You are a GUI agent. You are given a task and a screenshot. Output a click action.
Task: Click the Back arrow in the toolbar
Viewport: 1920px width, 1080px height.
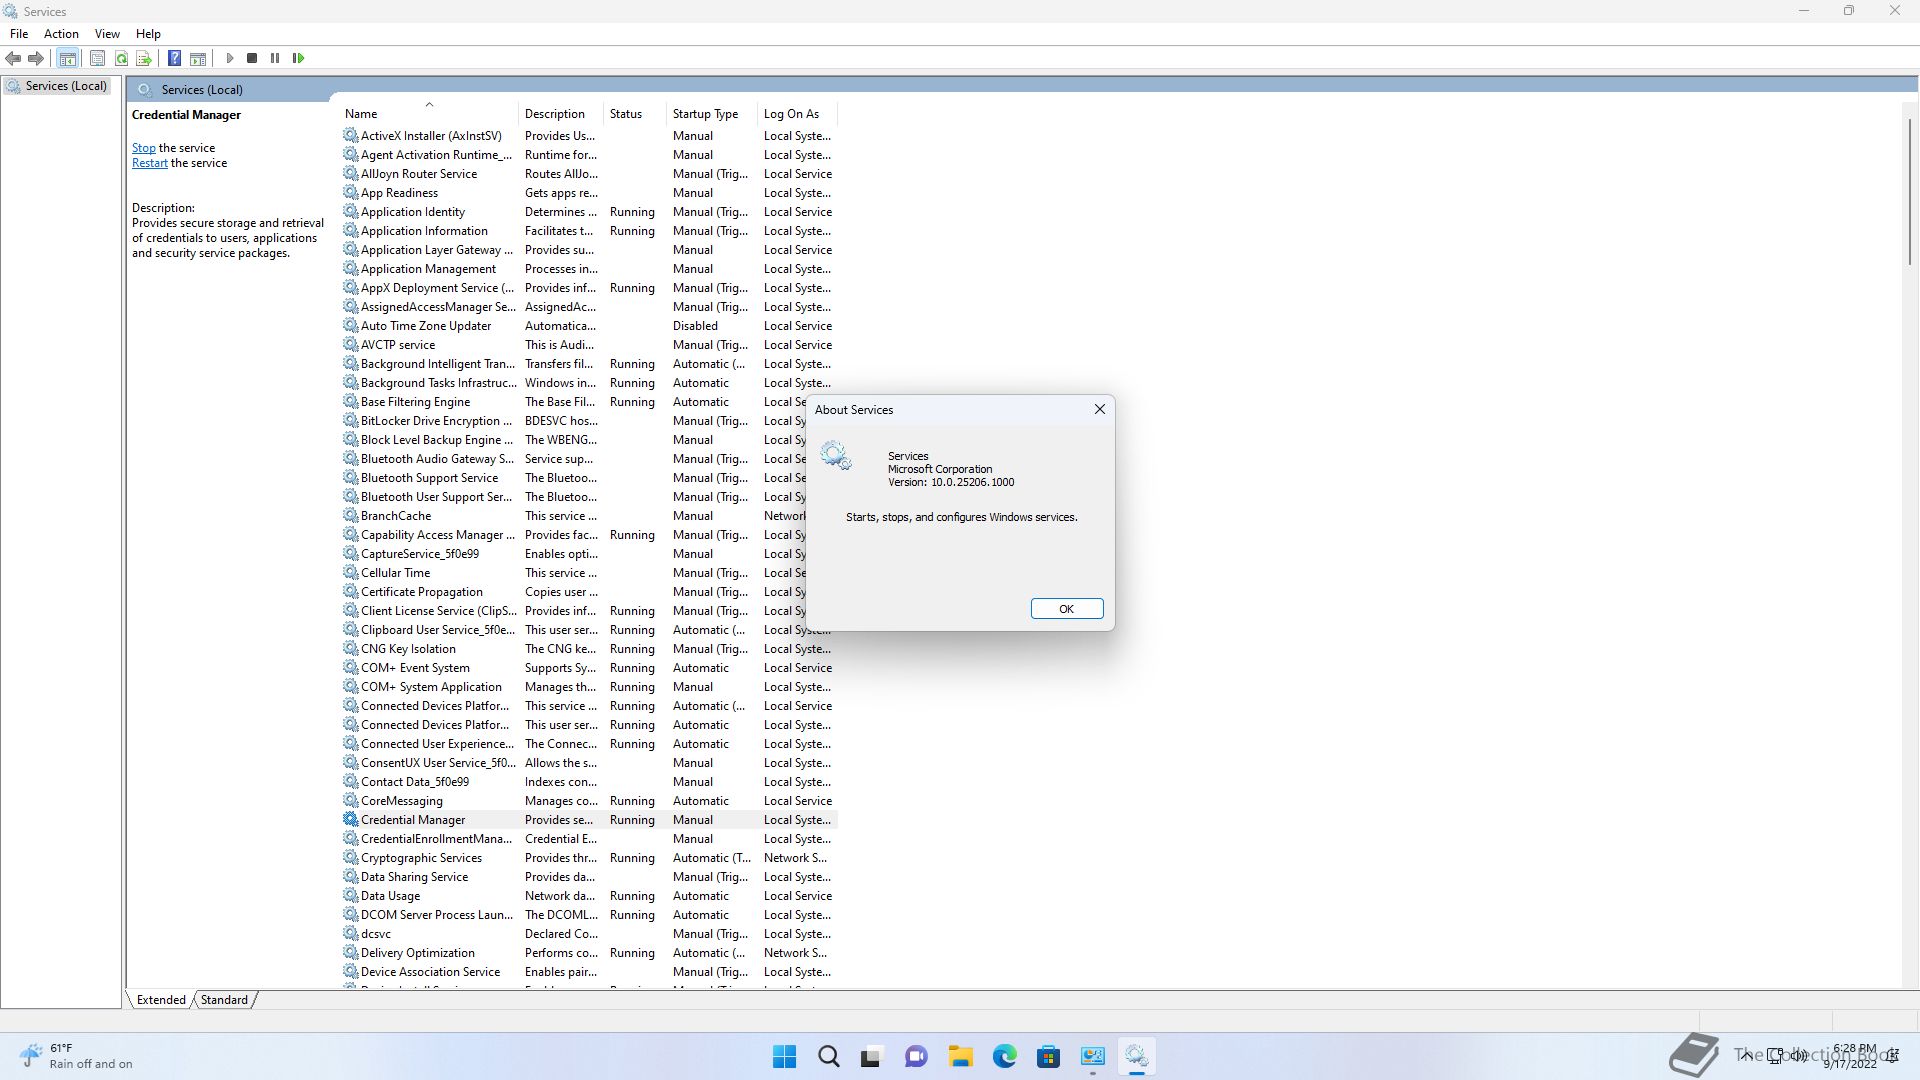tap(13, 59)
